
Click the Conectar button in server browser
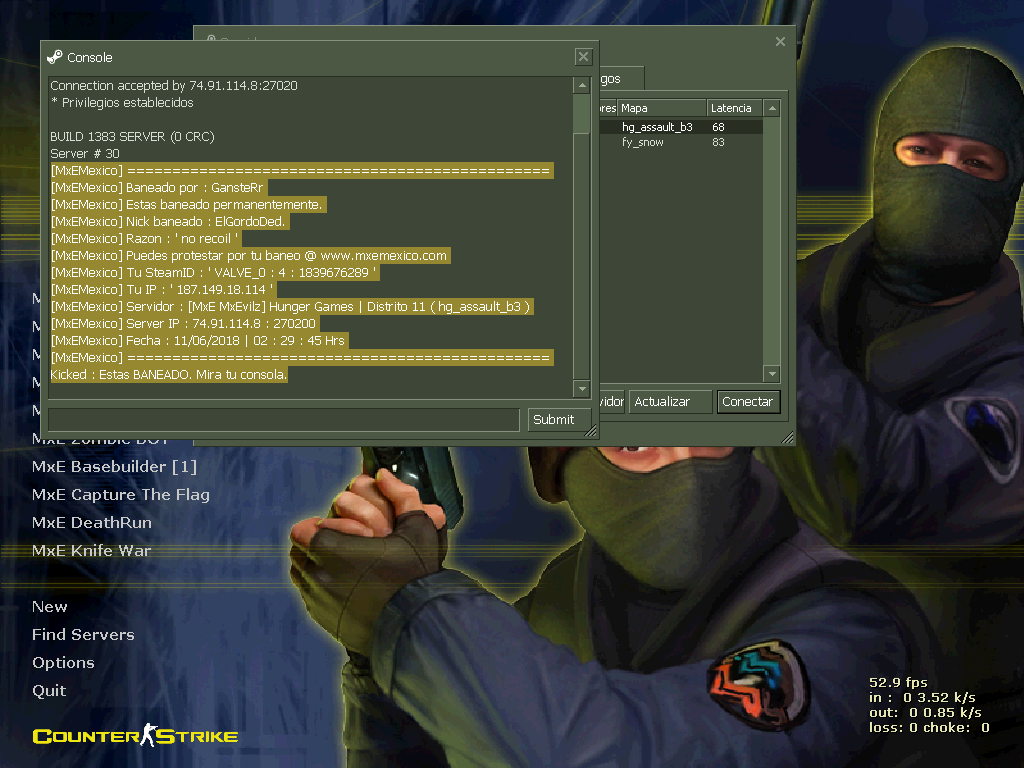748,402
